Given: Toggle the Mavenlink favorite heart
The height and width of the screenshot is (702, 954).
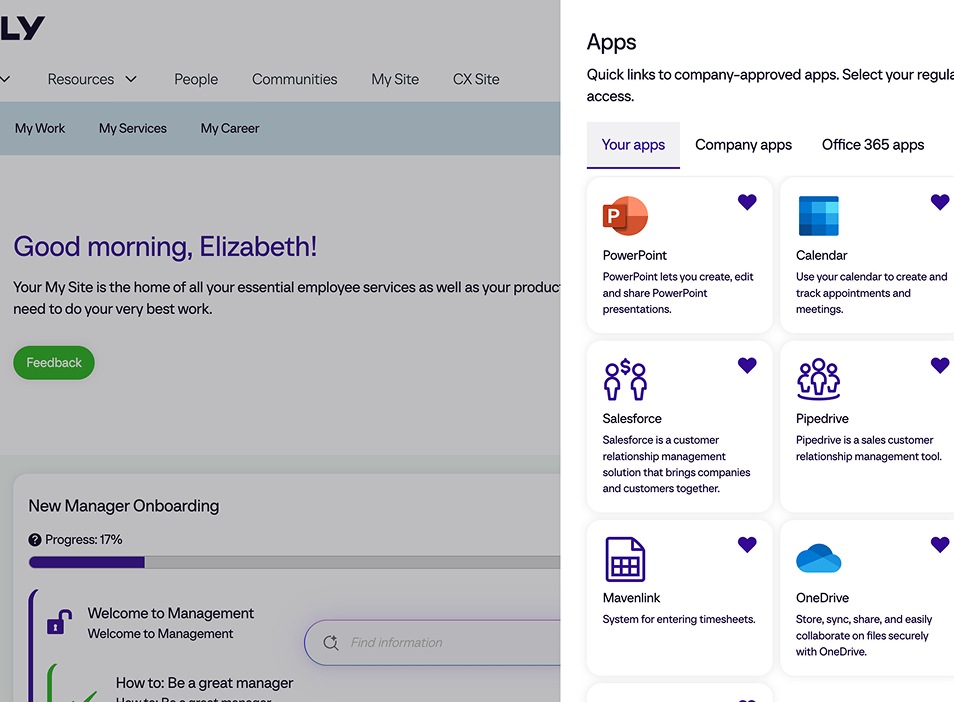Looking at the screenshot, I should click(747, 544).
